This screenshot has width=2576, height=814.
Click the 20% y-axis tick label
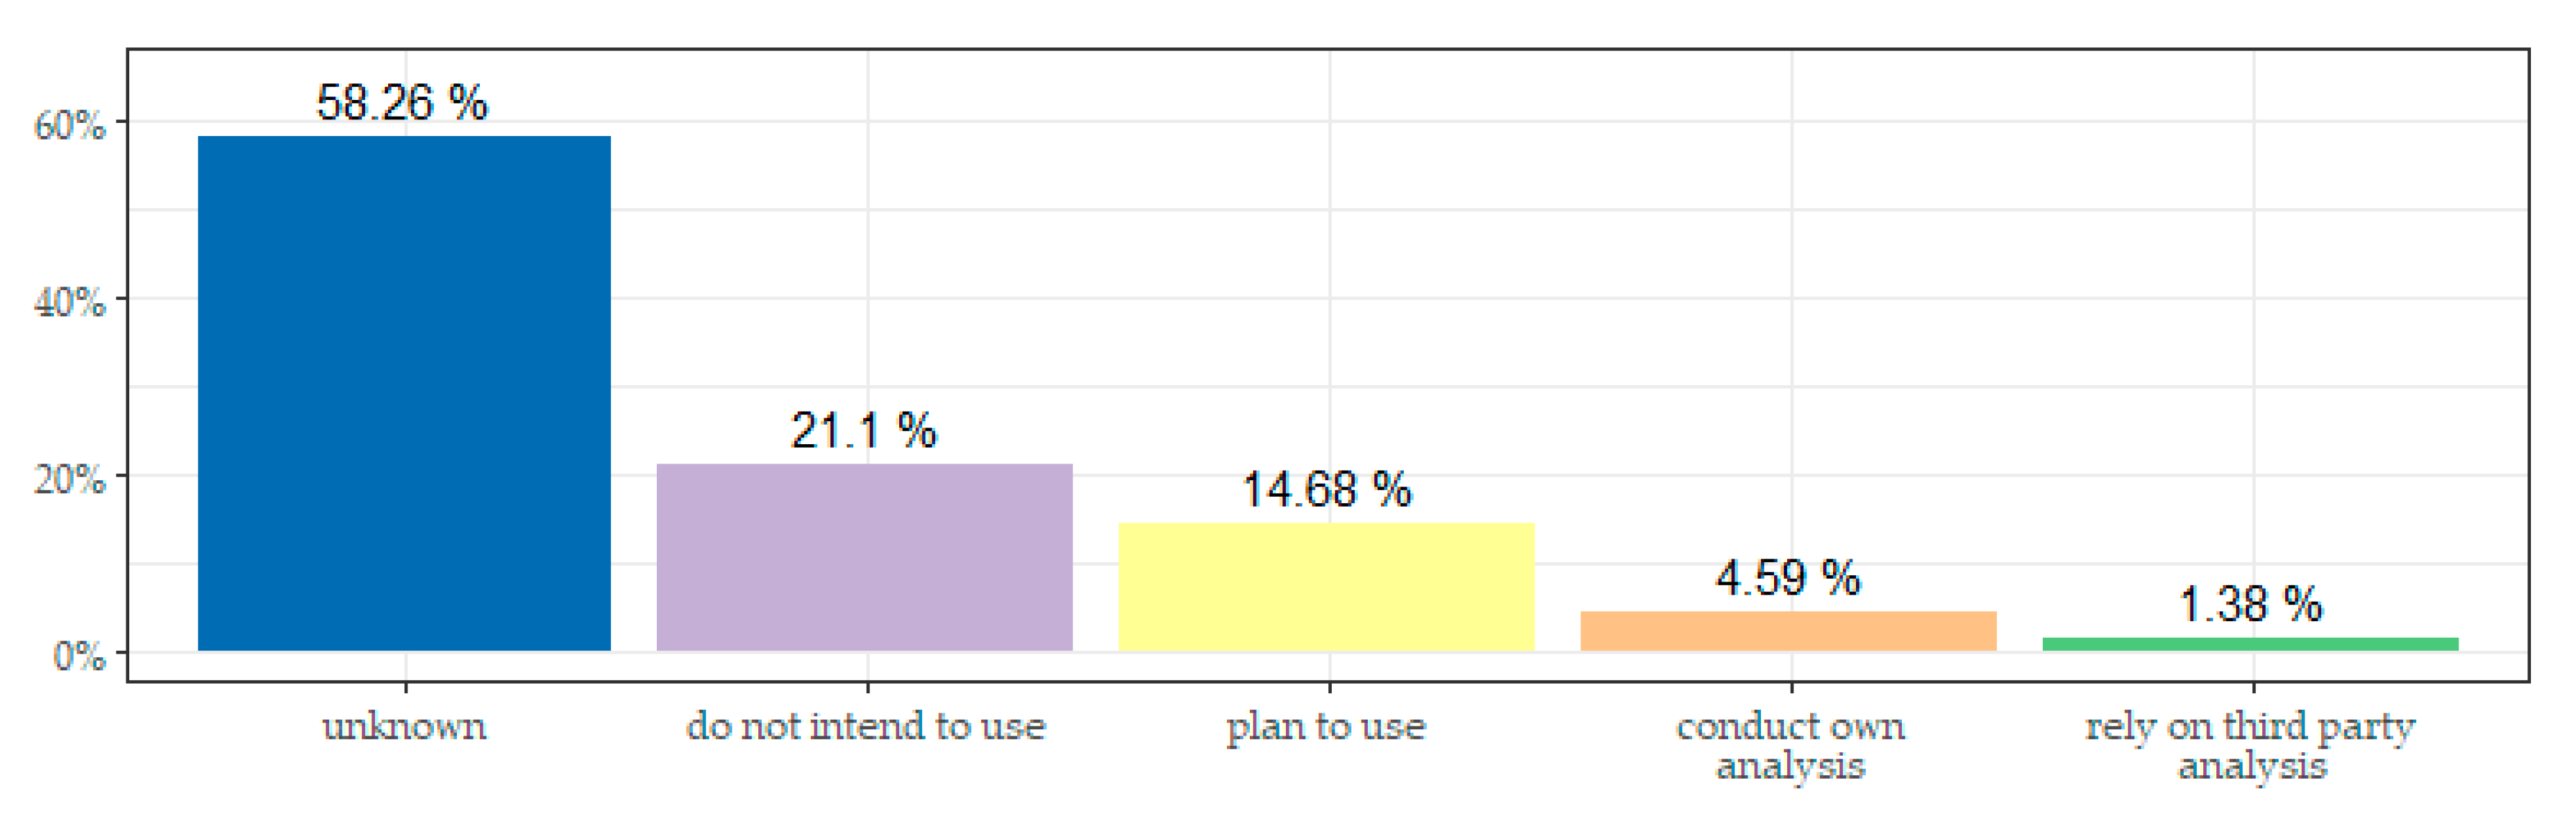point(69,480)
